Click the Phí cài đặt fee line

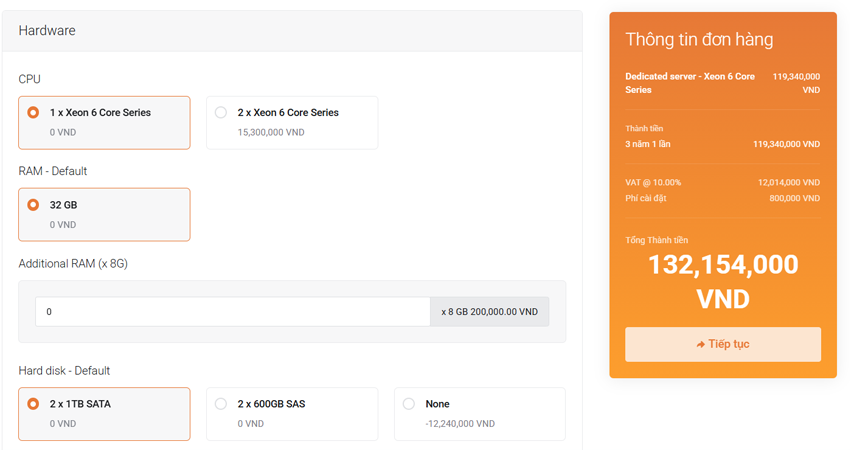coord(646,198)
